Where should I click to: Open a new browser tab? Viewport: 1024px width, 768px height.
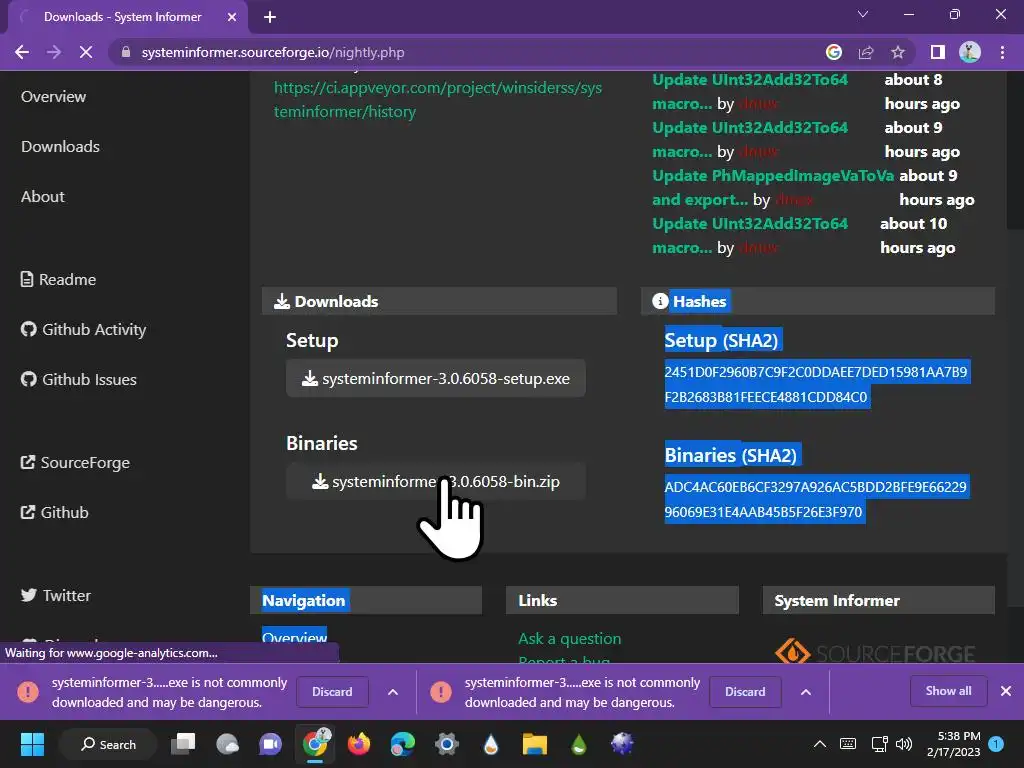[x=270, y=17]
